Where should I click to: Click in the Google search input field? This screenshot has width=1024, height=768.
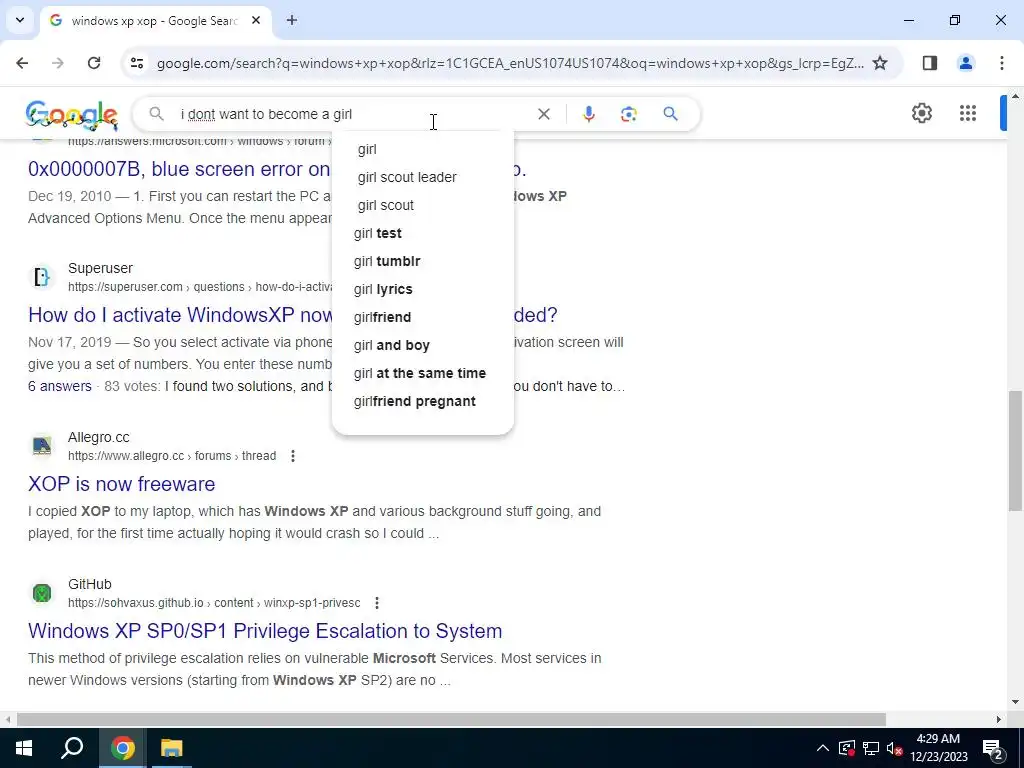353,114
